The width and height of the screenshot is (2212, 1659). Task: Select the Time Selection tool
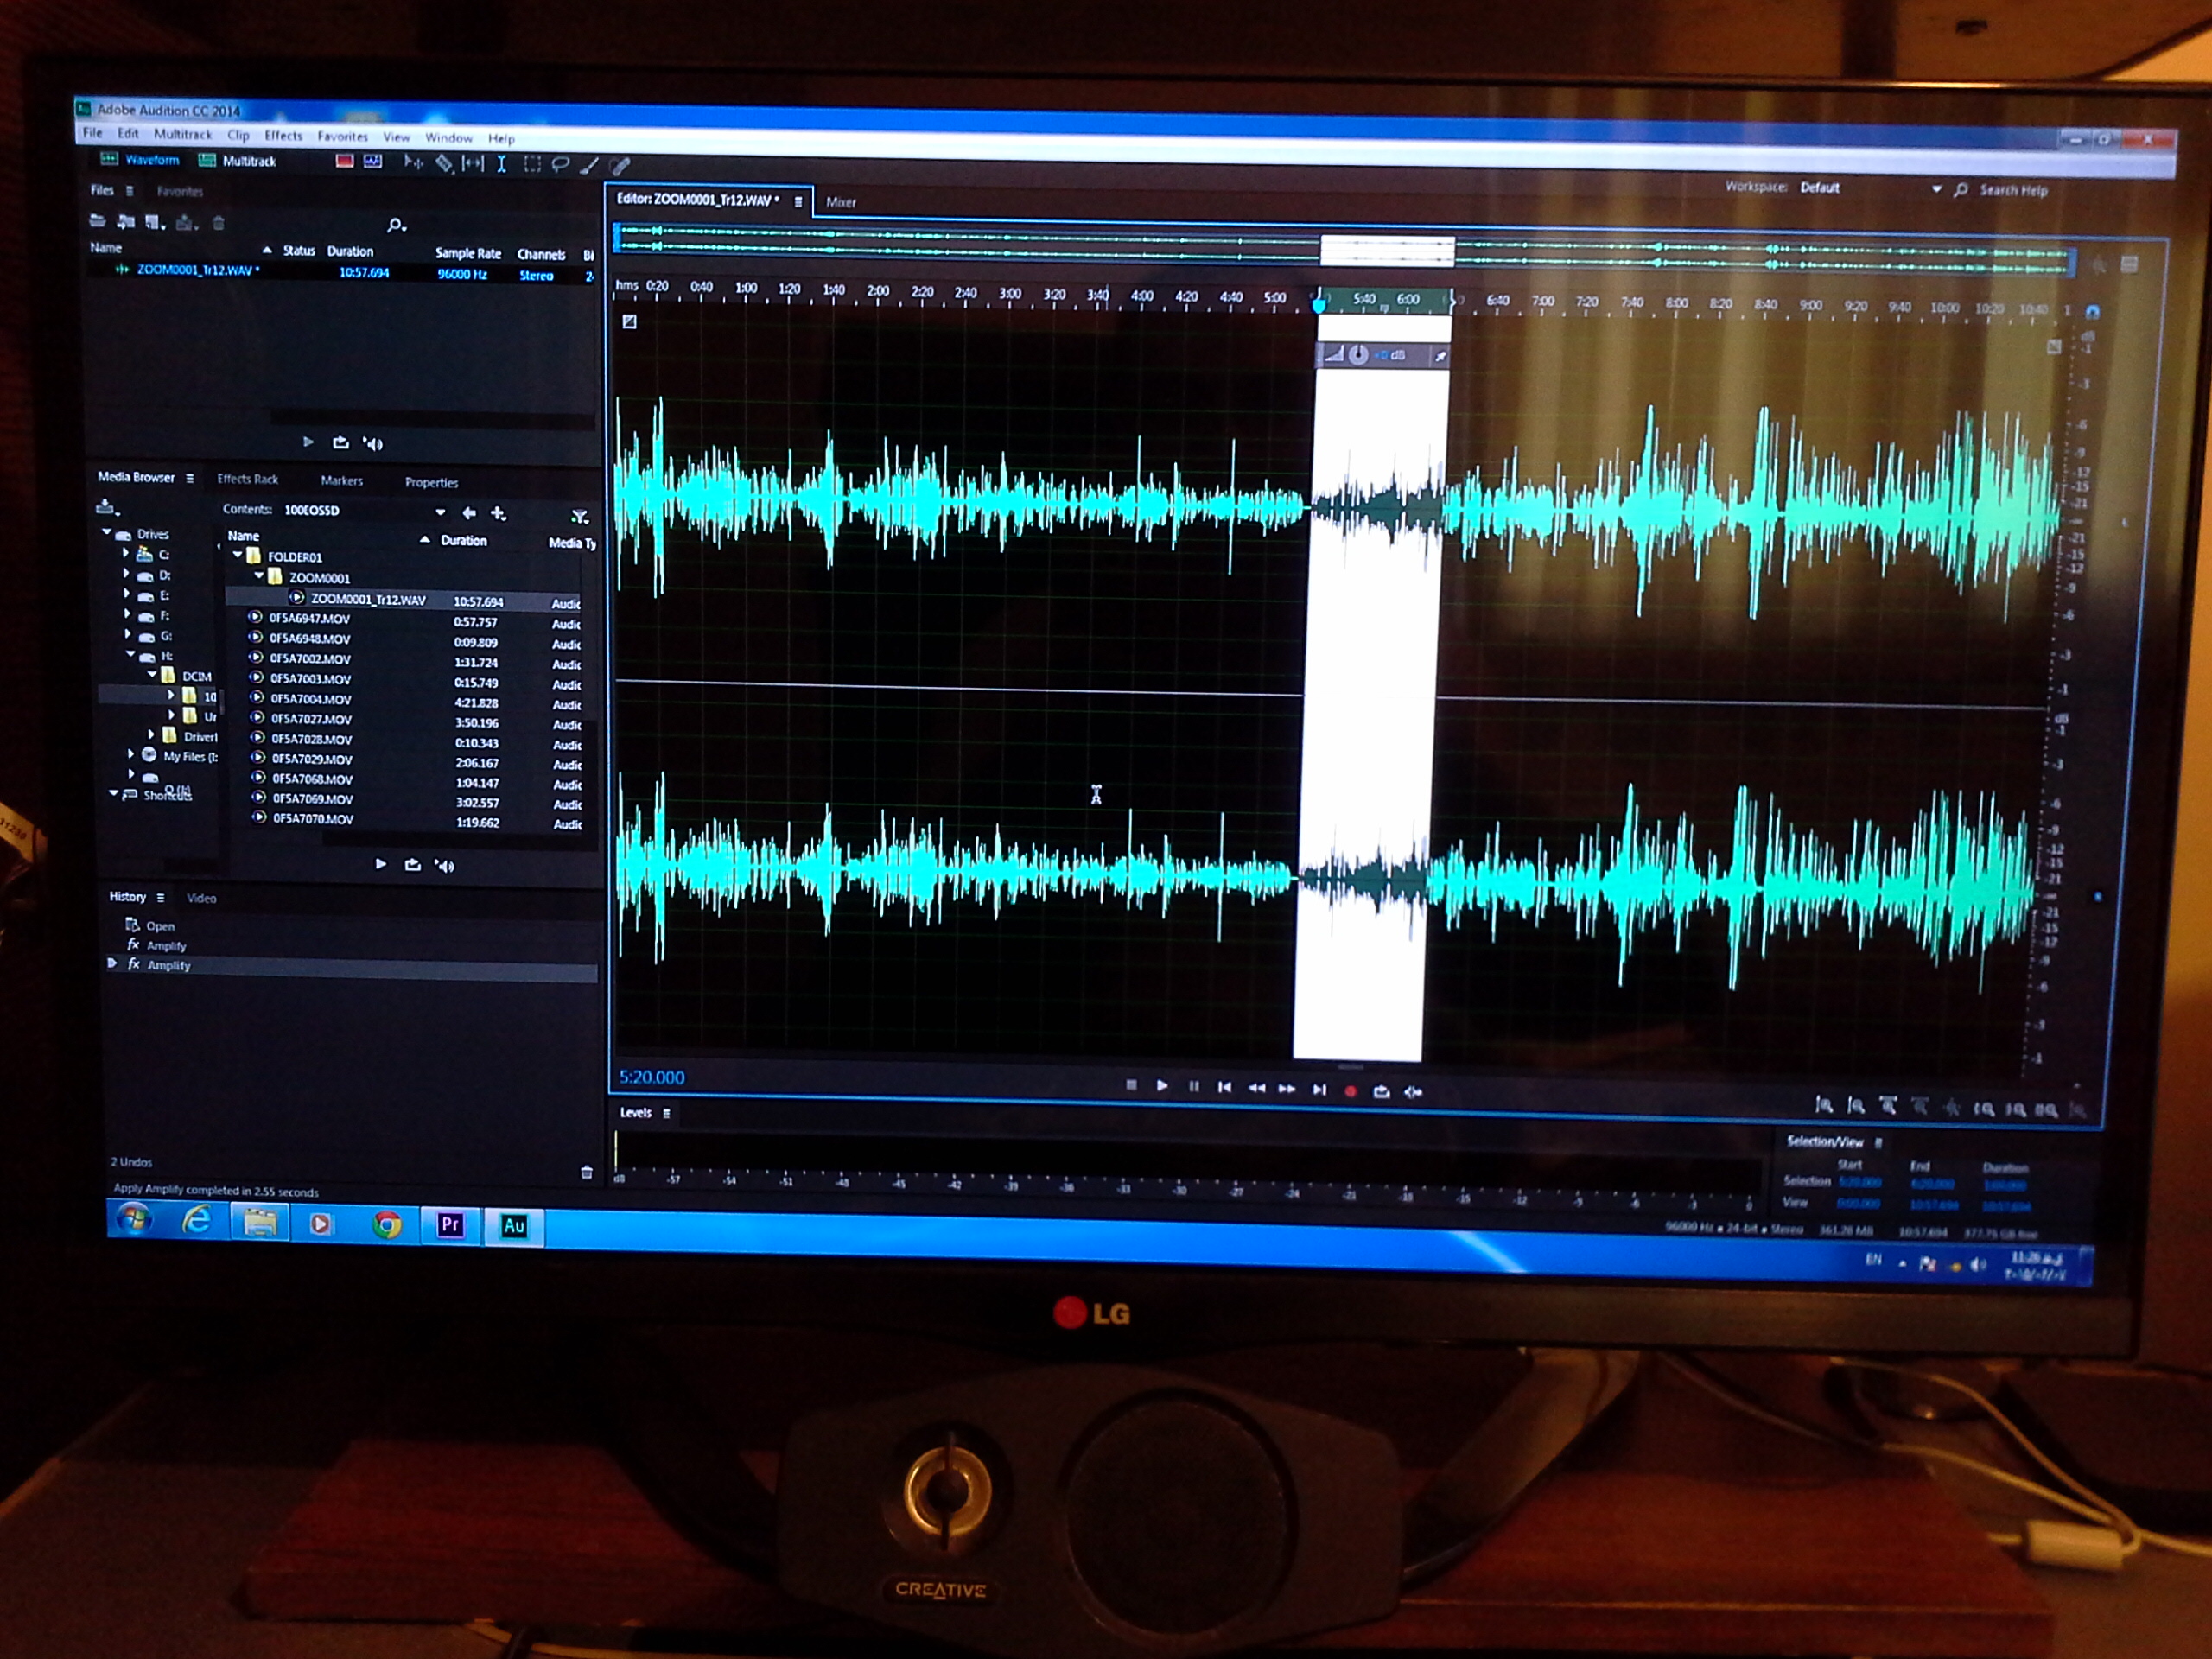coord(501,164)
